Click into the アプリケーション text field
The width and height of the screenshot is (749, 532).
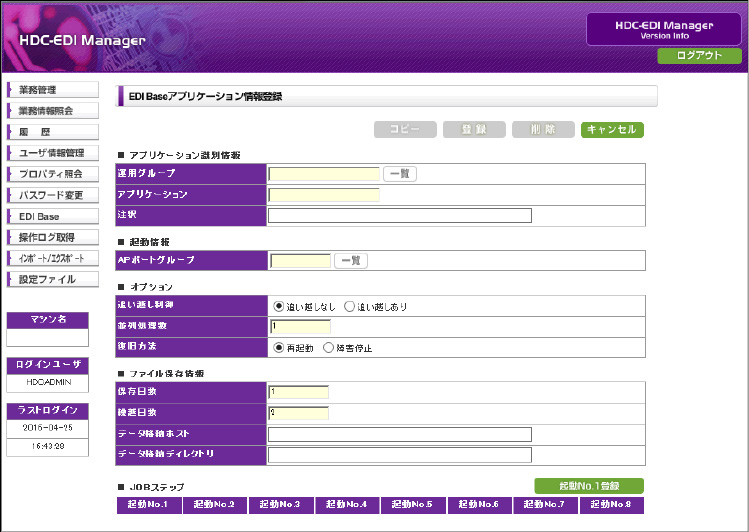(x=324, y=194)
